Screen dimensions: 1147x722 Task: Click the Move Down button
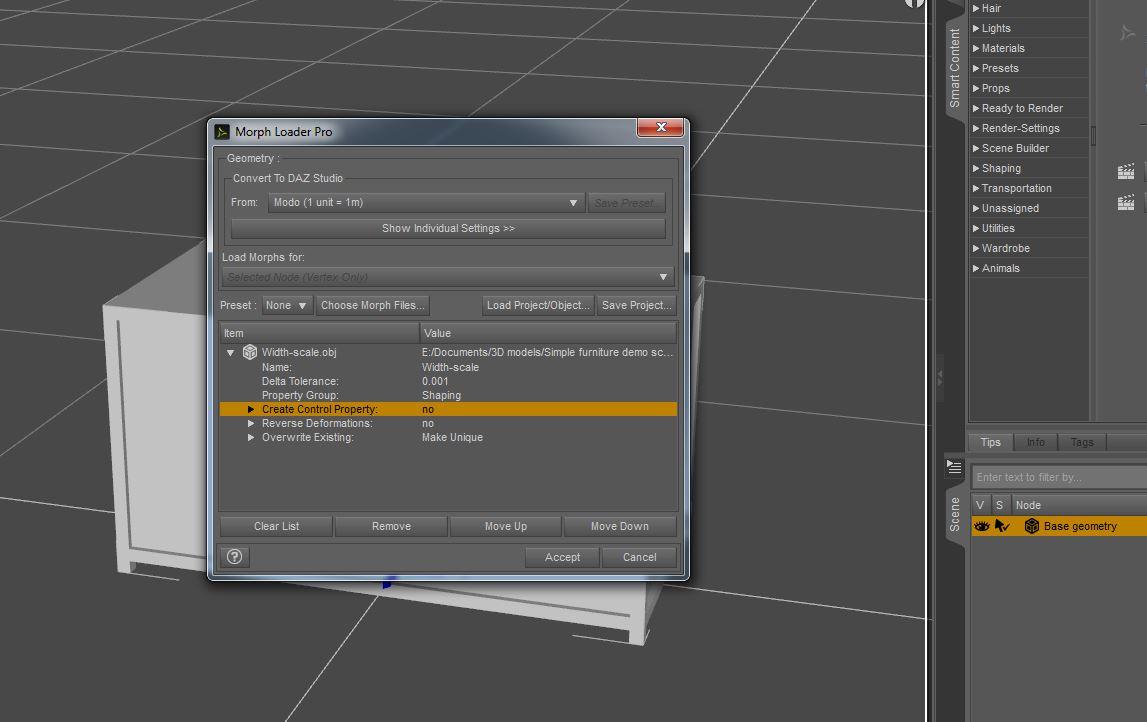620,526
